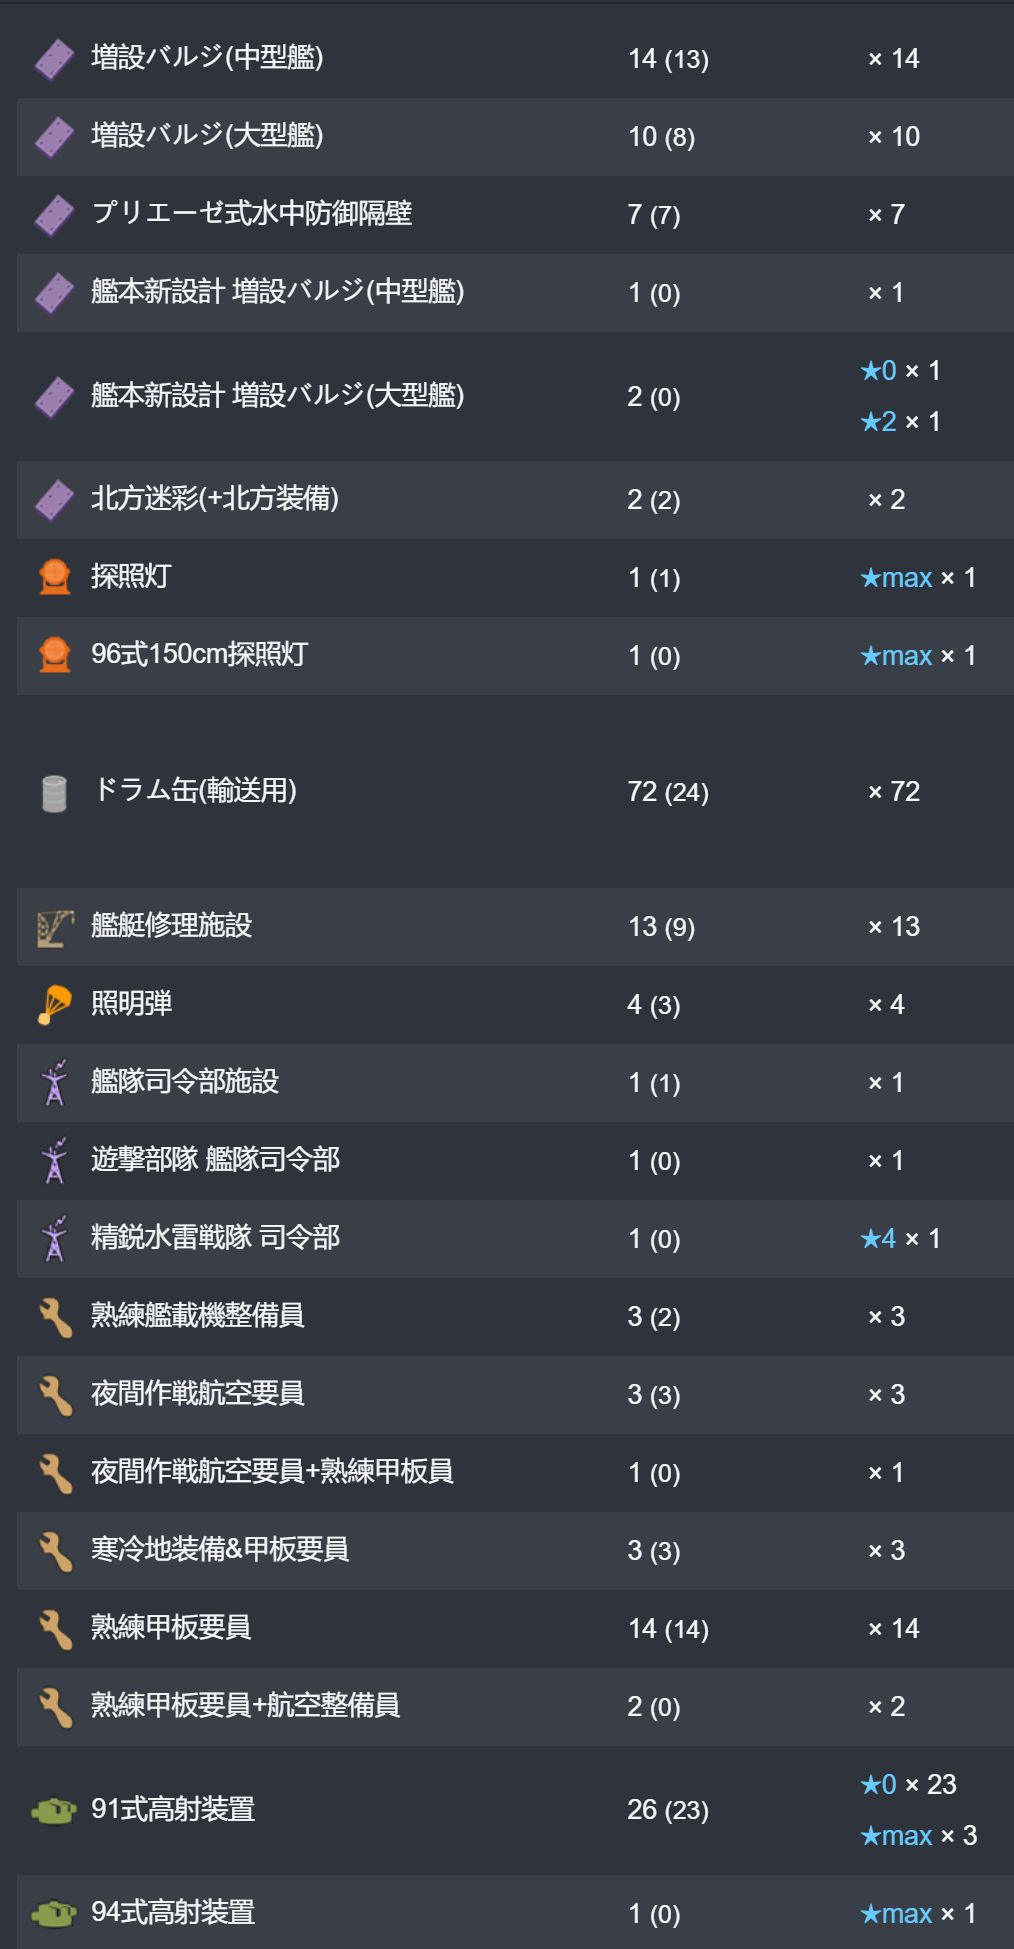Select the 夜間作戦航空要員+熟練甲板員 row
Image resolution: width=1014 pixels, height=1949 pixels.
pyautogui.click(x=515, y=1473)
